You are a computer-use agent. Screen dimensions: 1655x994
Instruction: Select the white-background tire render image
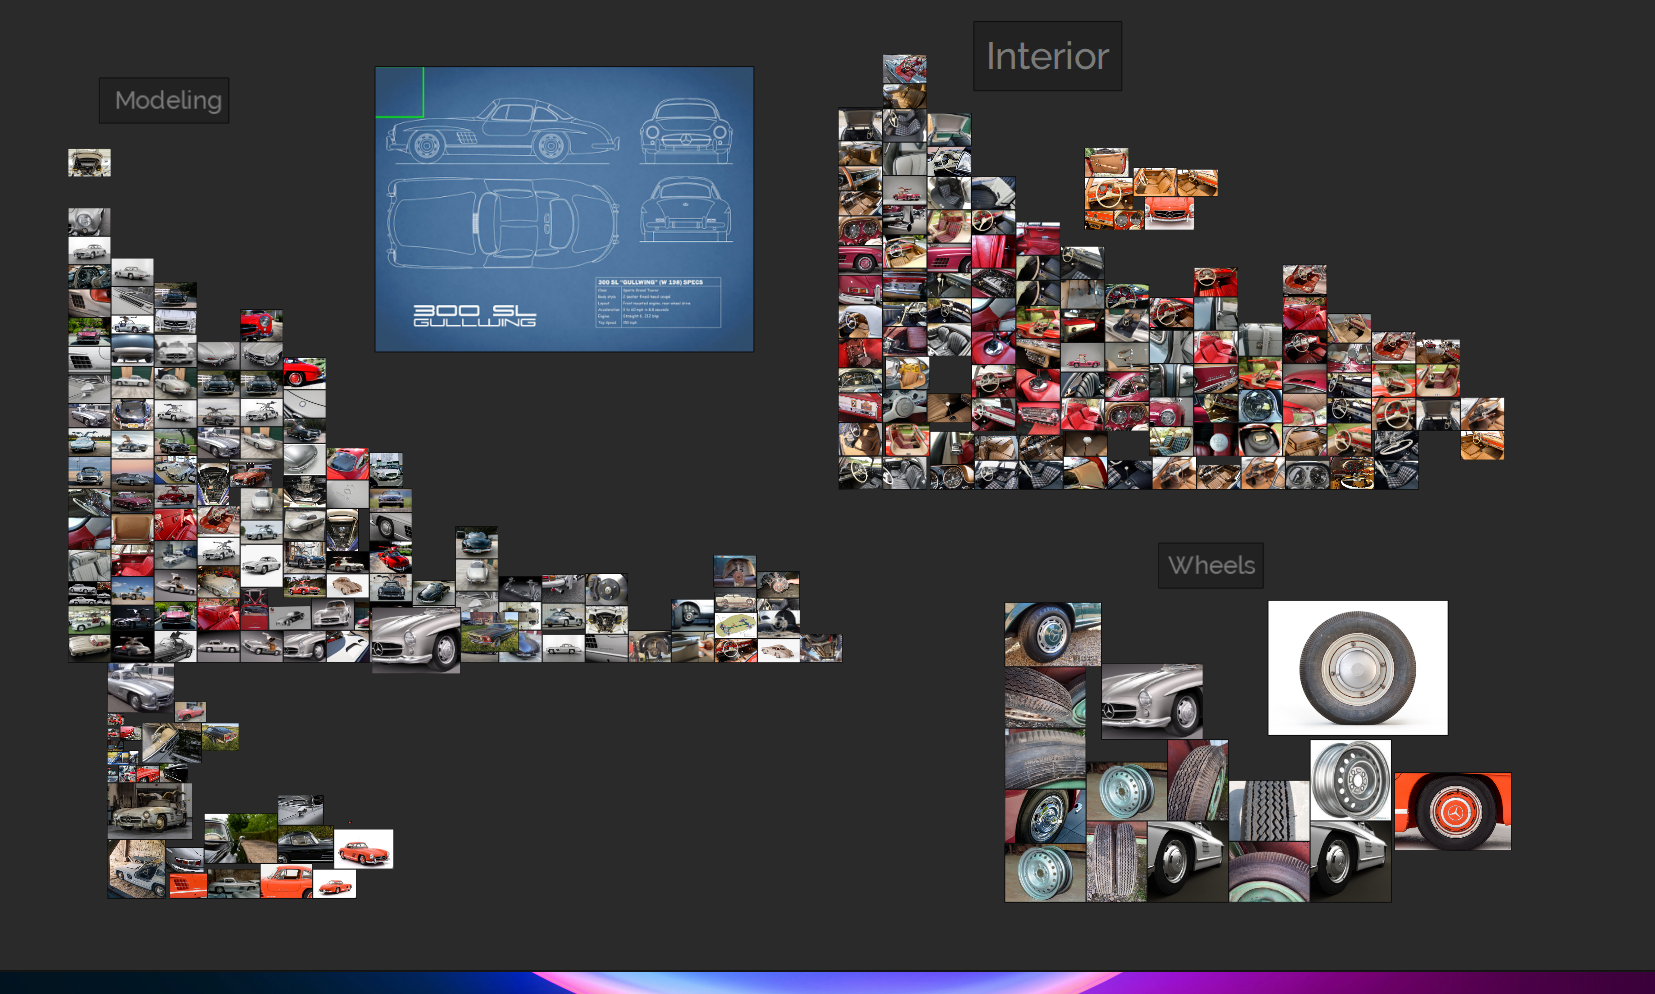pos(1358,668)
